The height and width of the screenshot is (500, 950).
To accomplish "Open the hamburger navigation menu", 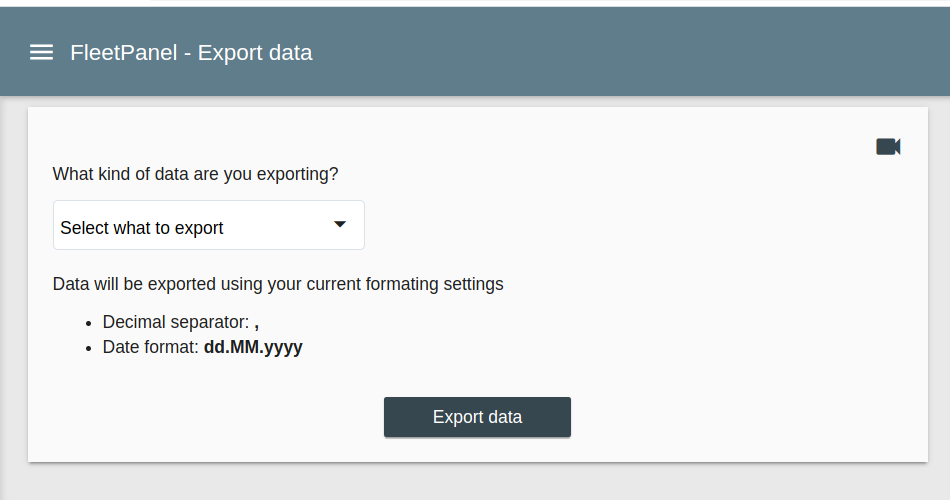I will 41,52.
